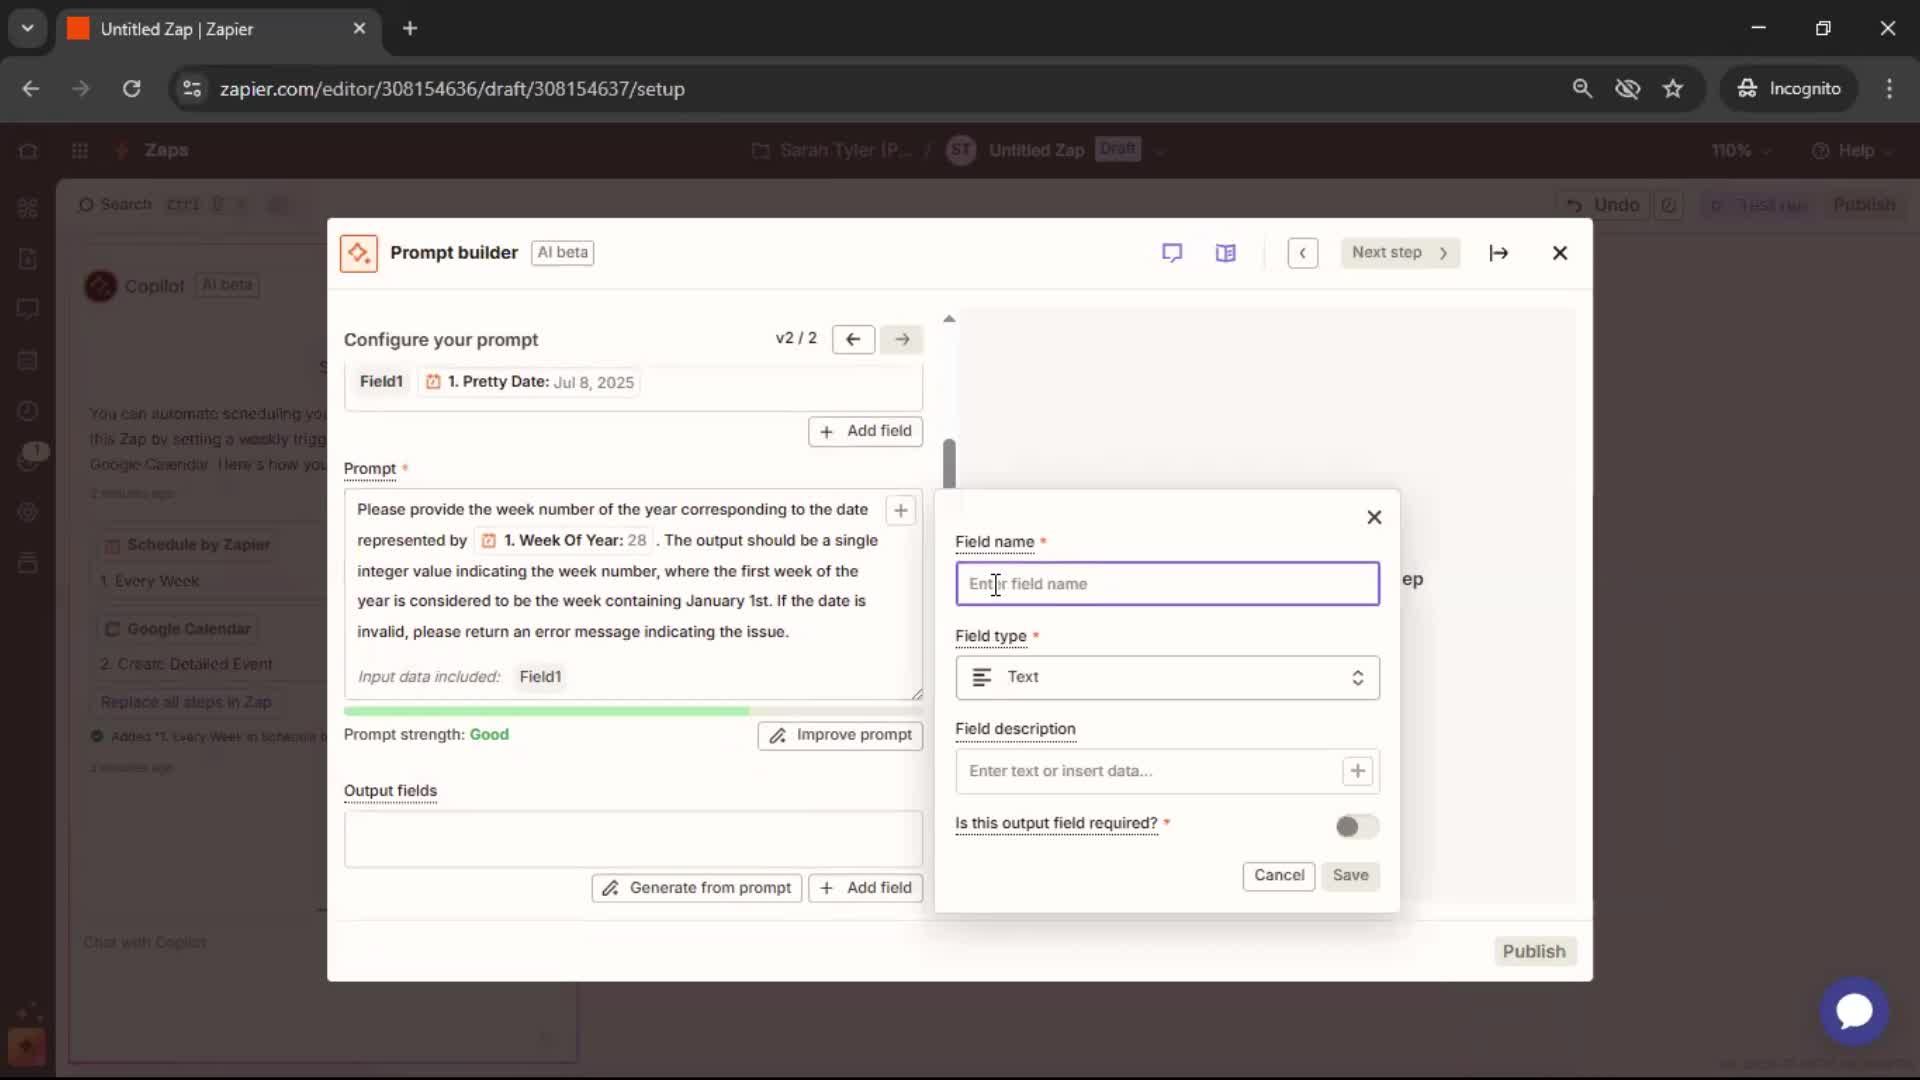Click the Field name input box
Image resolution: width=1920 pixels, height=1080 pixels.
(1167, 584)
